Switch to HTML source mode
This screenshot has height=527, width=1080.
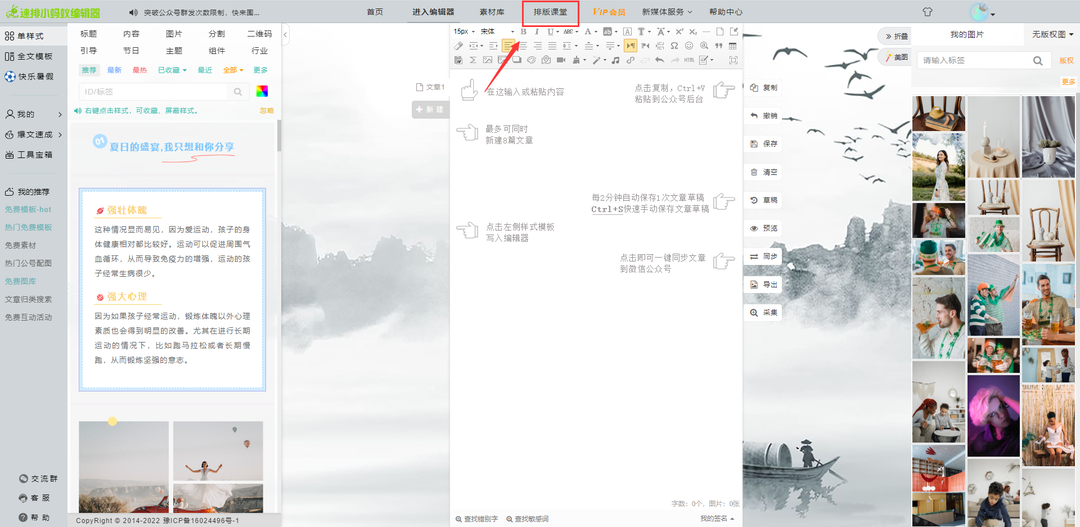pos(689,60)
